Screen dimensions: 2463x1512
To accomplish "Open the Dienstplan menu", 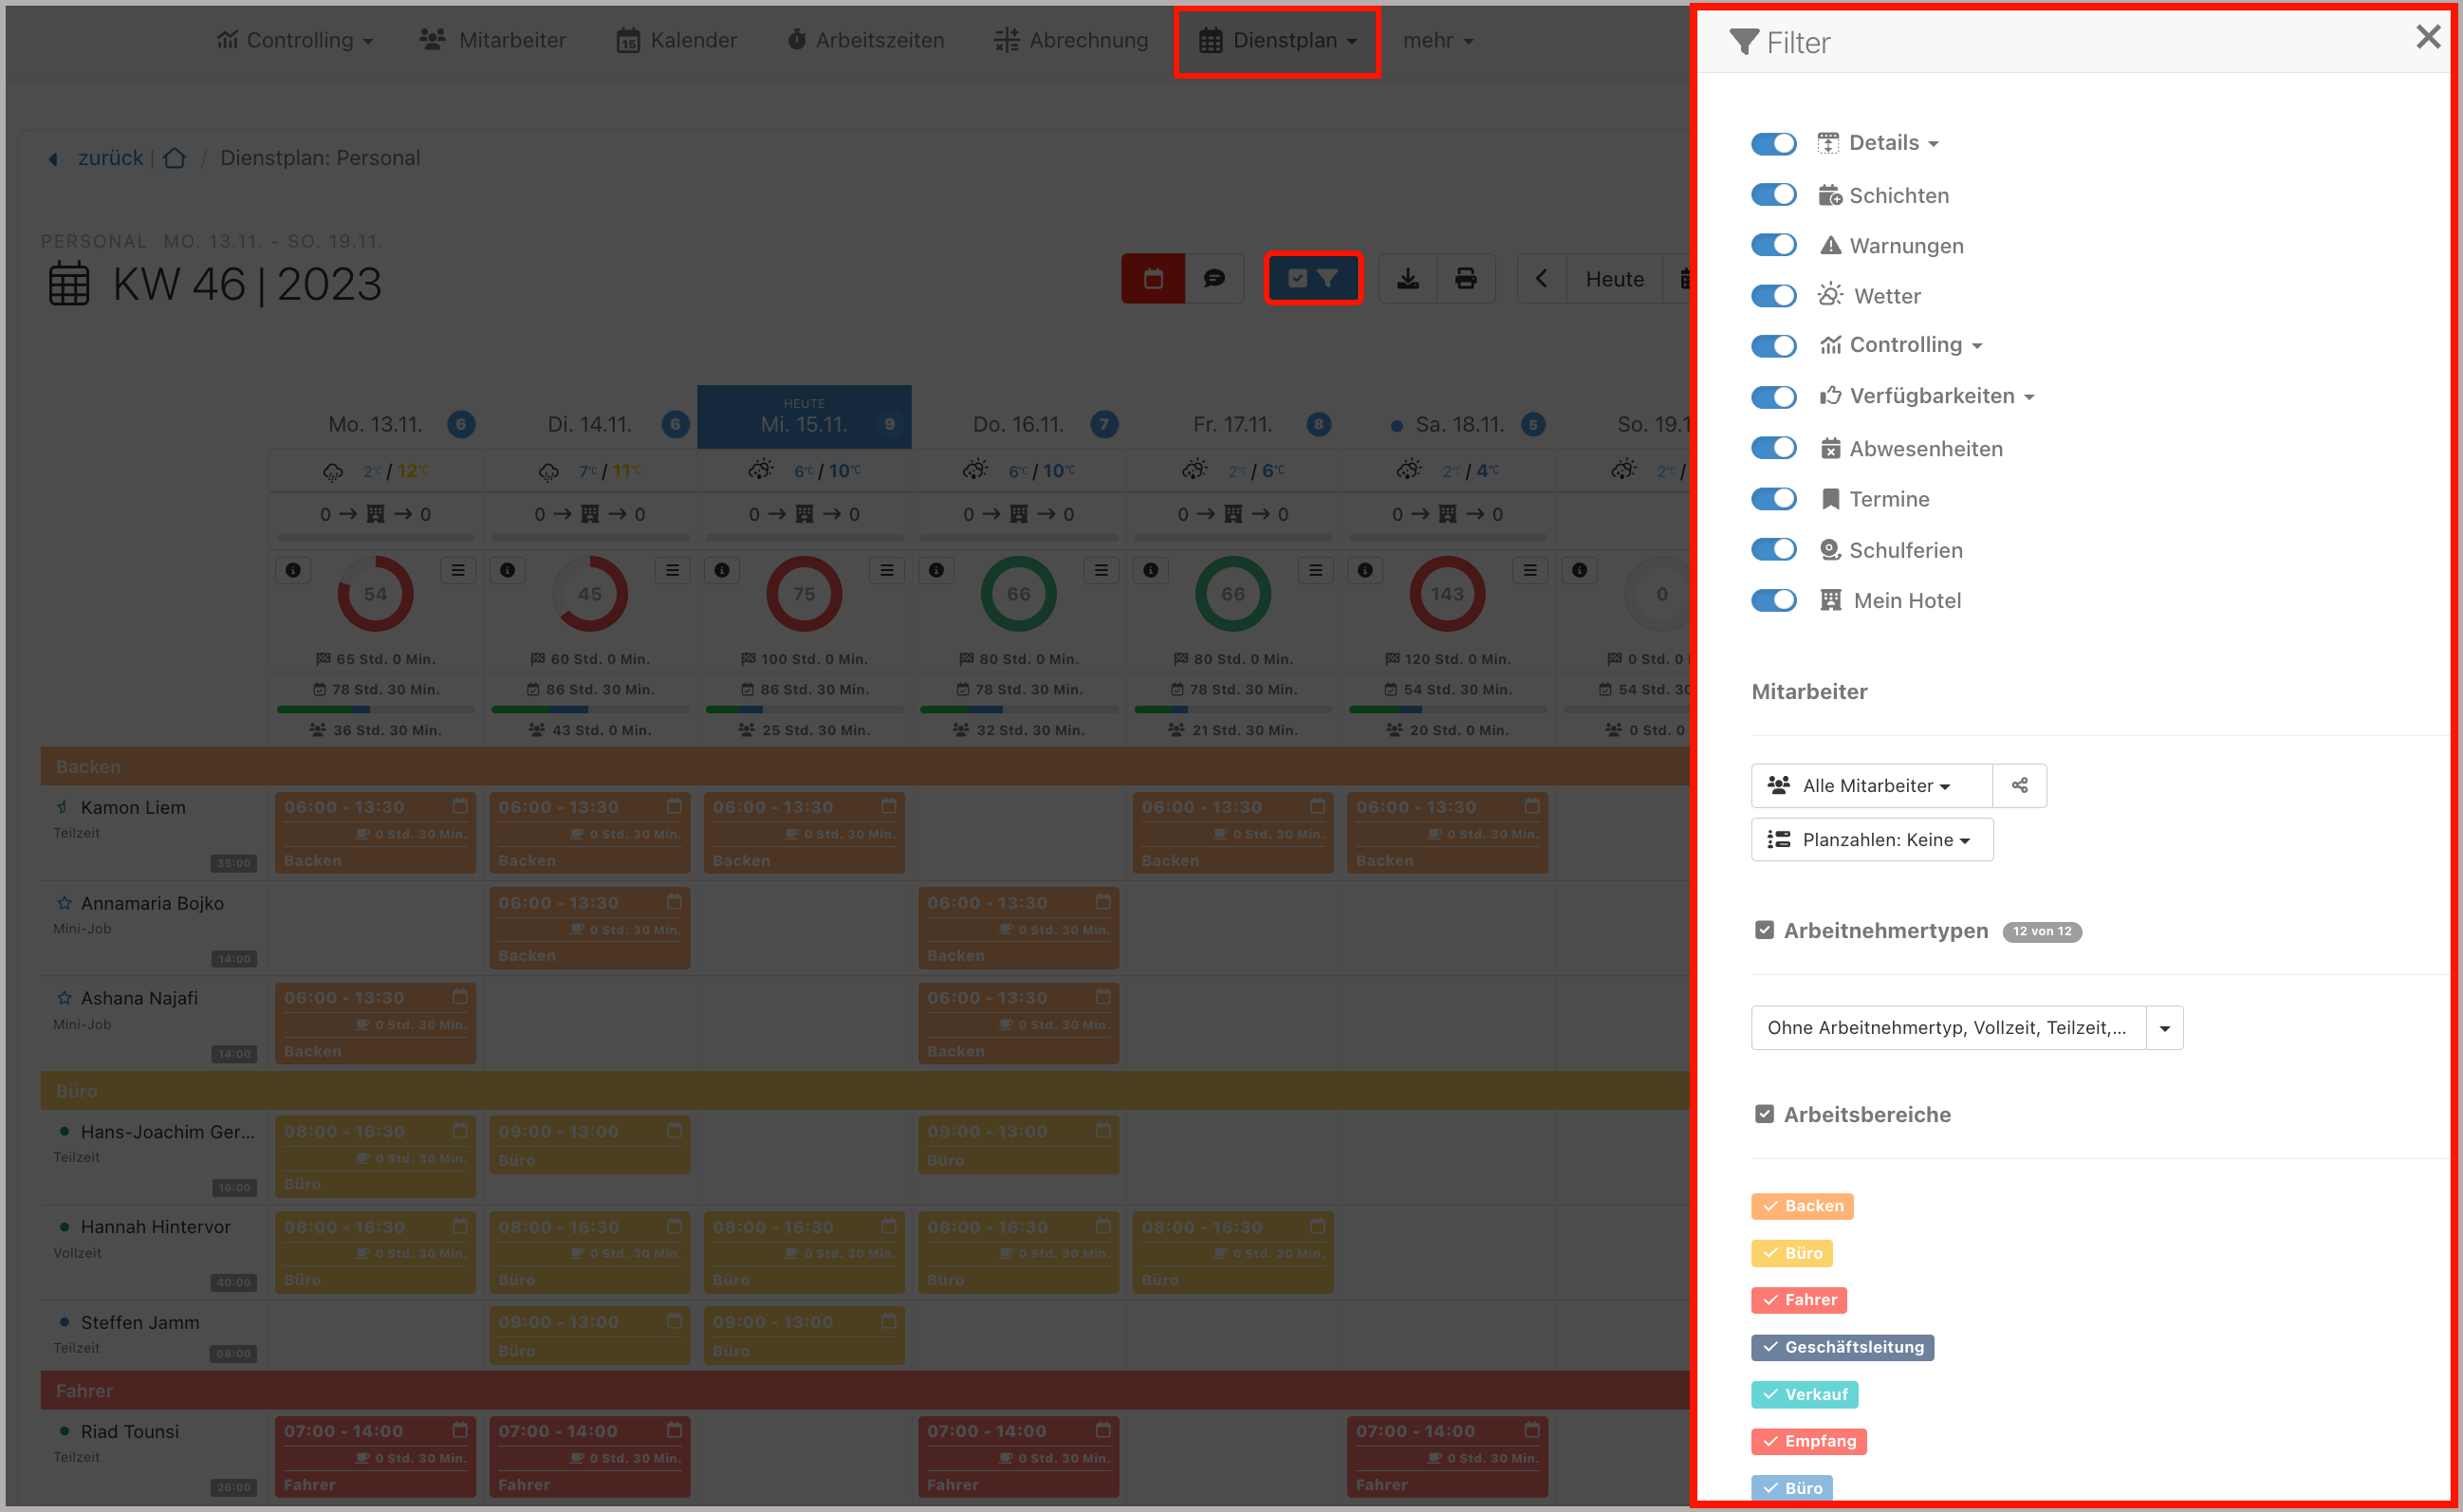I will coord(1277,41).
